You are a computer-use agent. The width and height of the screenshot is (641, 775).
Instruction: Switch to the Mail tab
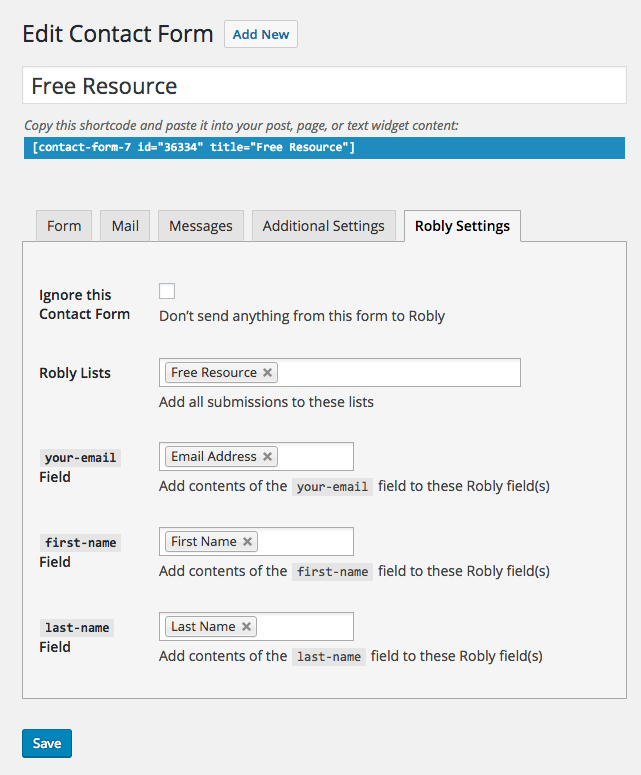(x=125, y=226)
